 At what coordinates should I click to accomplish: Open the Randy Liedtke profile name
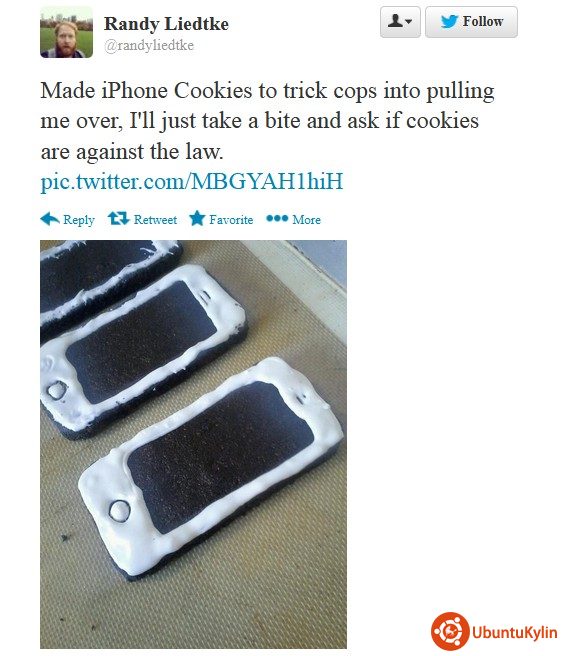point(166,24)
